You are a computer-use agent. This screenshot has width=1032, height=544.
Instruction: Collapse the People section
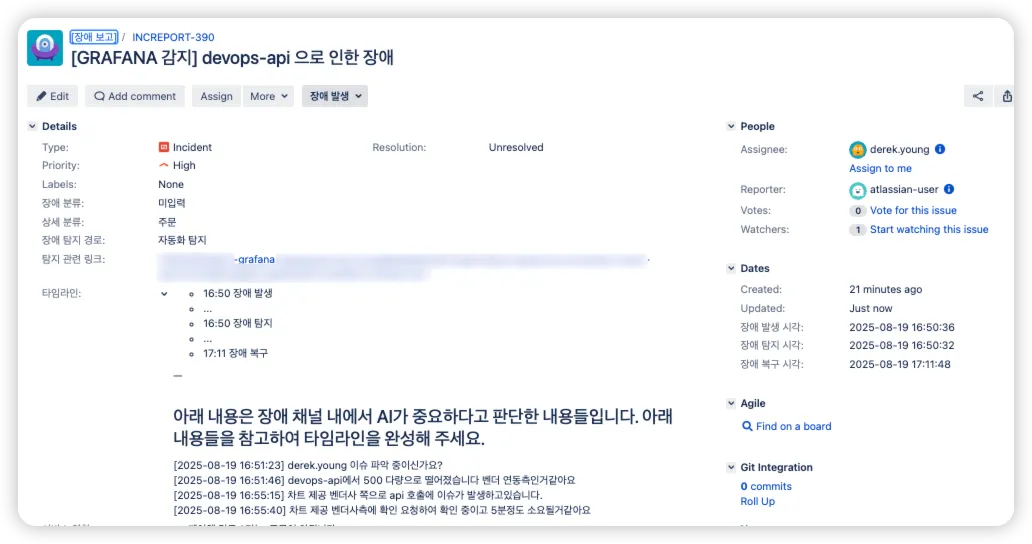tap(731, 126)
